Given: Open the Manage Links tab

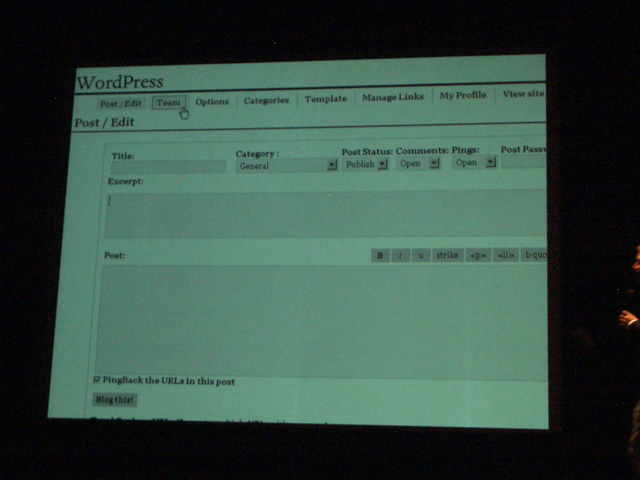Looking at the screenshot, I should 393,97.
